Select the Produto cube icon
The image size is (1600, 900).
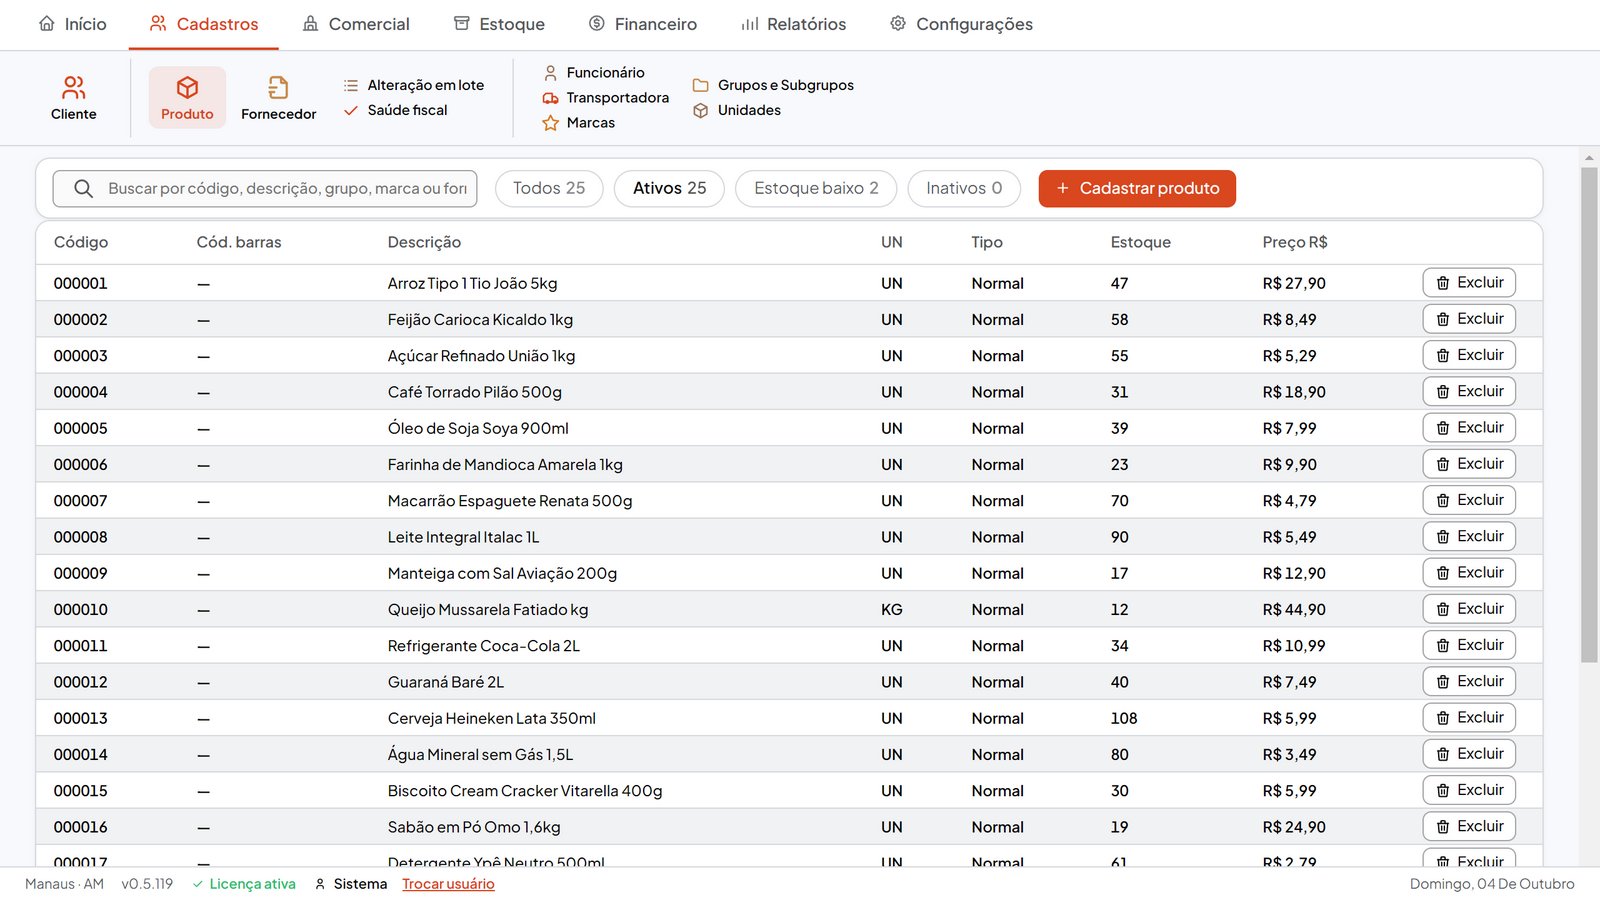(x=187, y=87)
